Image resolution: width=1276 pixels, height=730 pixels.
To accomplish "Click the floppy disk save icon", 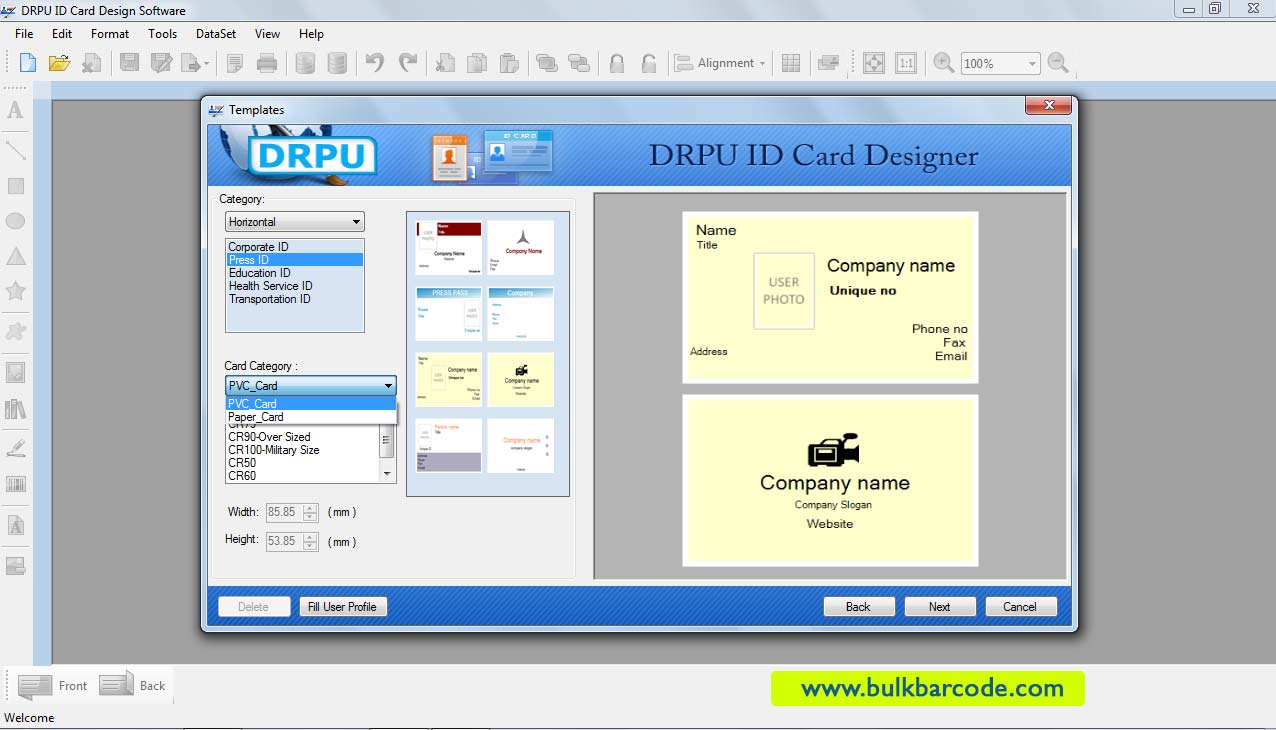I will pyautogui.click(x=129, y=63).
